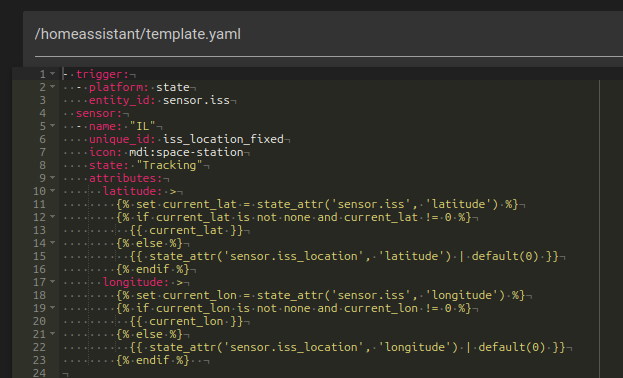The width and height of the screenshot is (623, 378).
Task: Click the 'longitude:' key on line 17
Action: tap(136, 282)
